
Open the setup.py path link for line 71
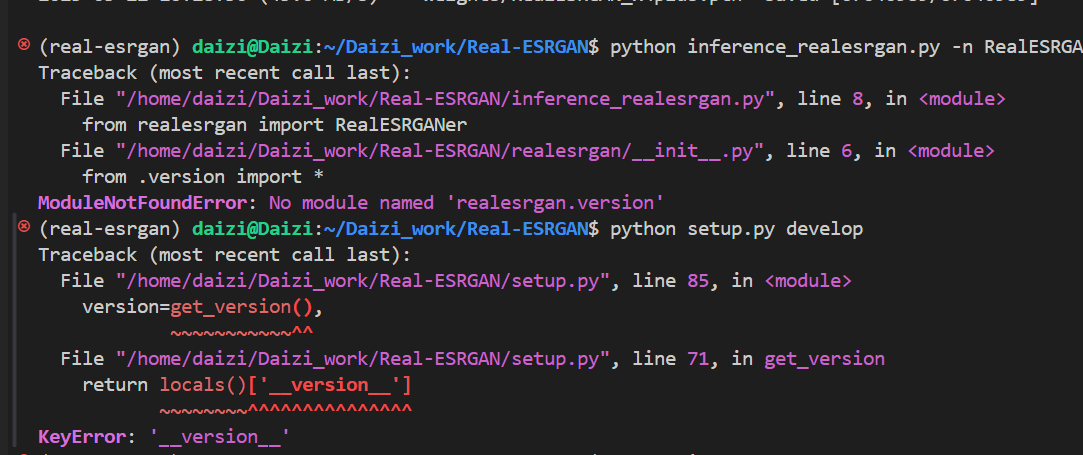pyautogui.click(x=363, y=359)
